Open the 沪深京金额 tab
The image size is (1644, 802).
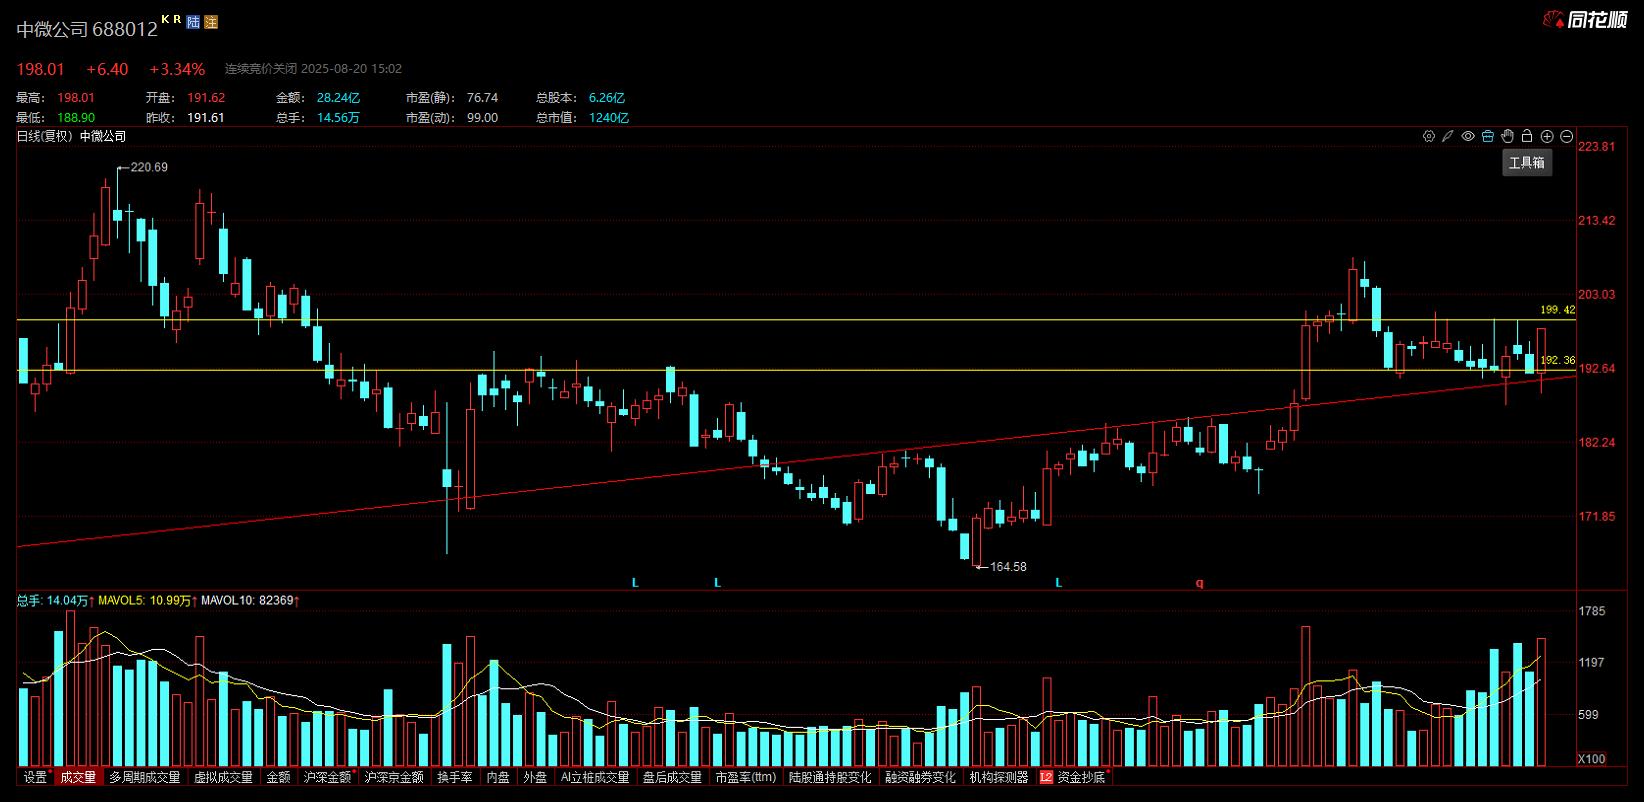point(394,777)
